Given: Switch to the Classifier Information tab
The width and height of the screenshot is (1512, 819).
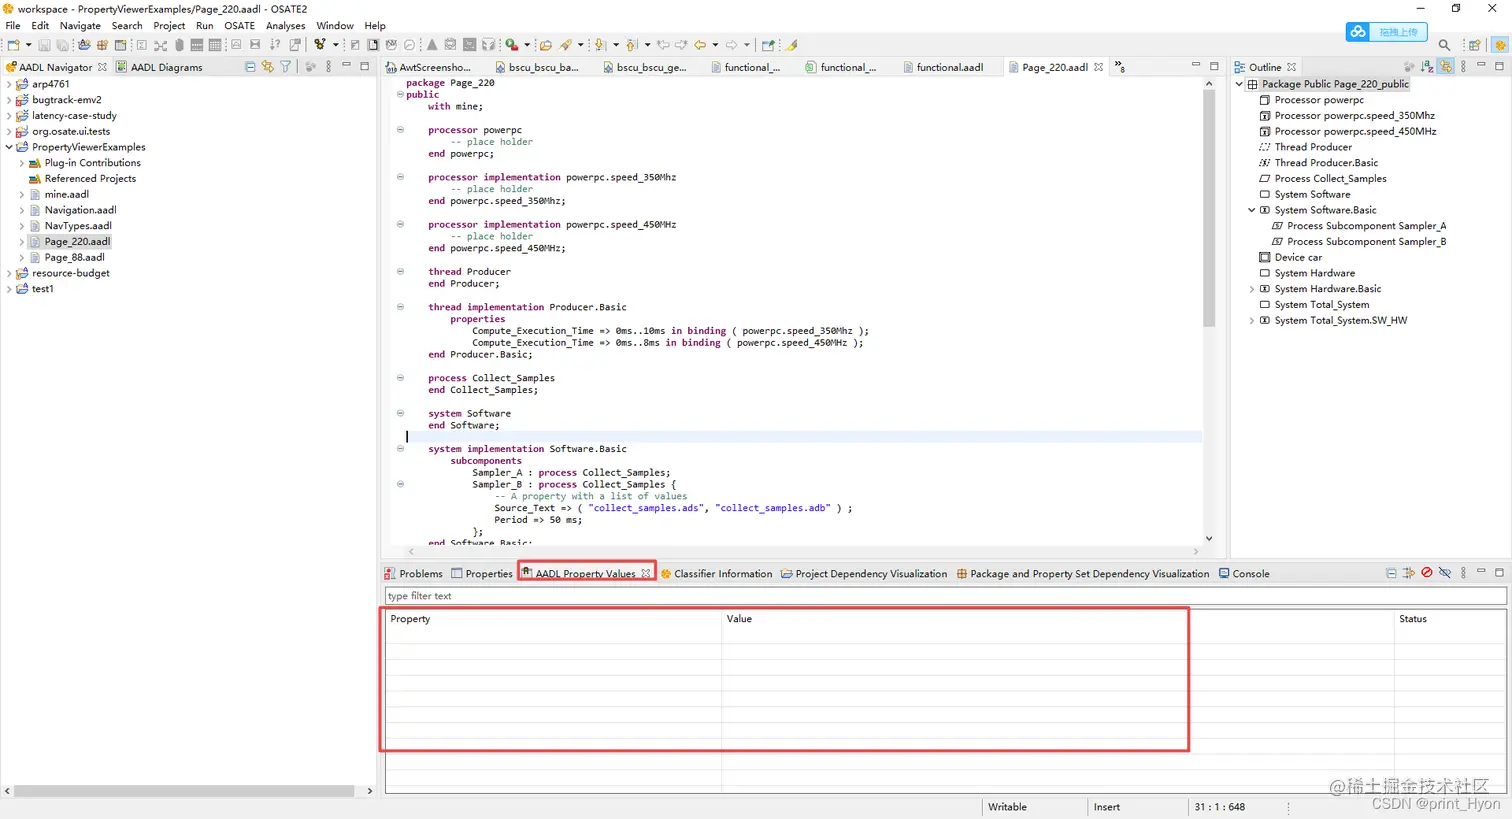Looking at the screenshot, I should [716, 574].
